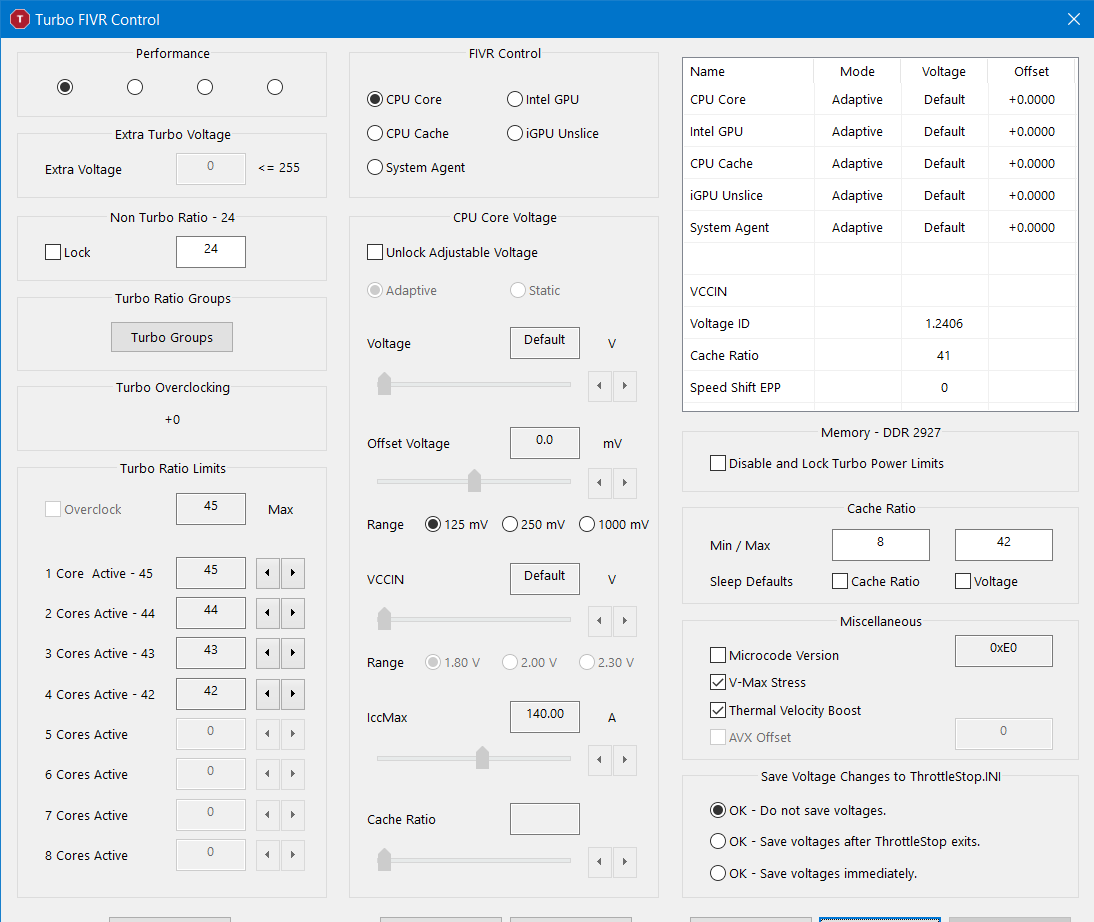1094x922 pixels.
Task: Click right arrow for Offset Voltage
Action: pos(625,484)
